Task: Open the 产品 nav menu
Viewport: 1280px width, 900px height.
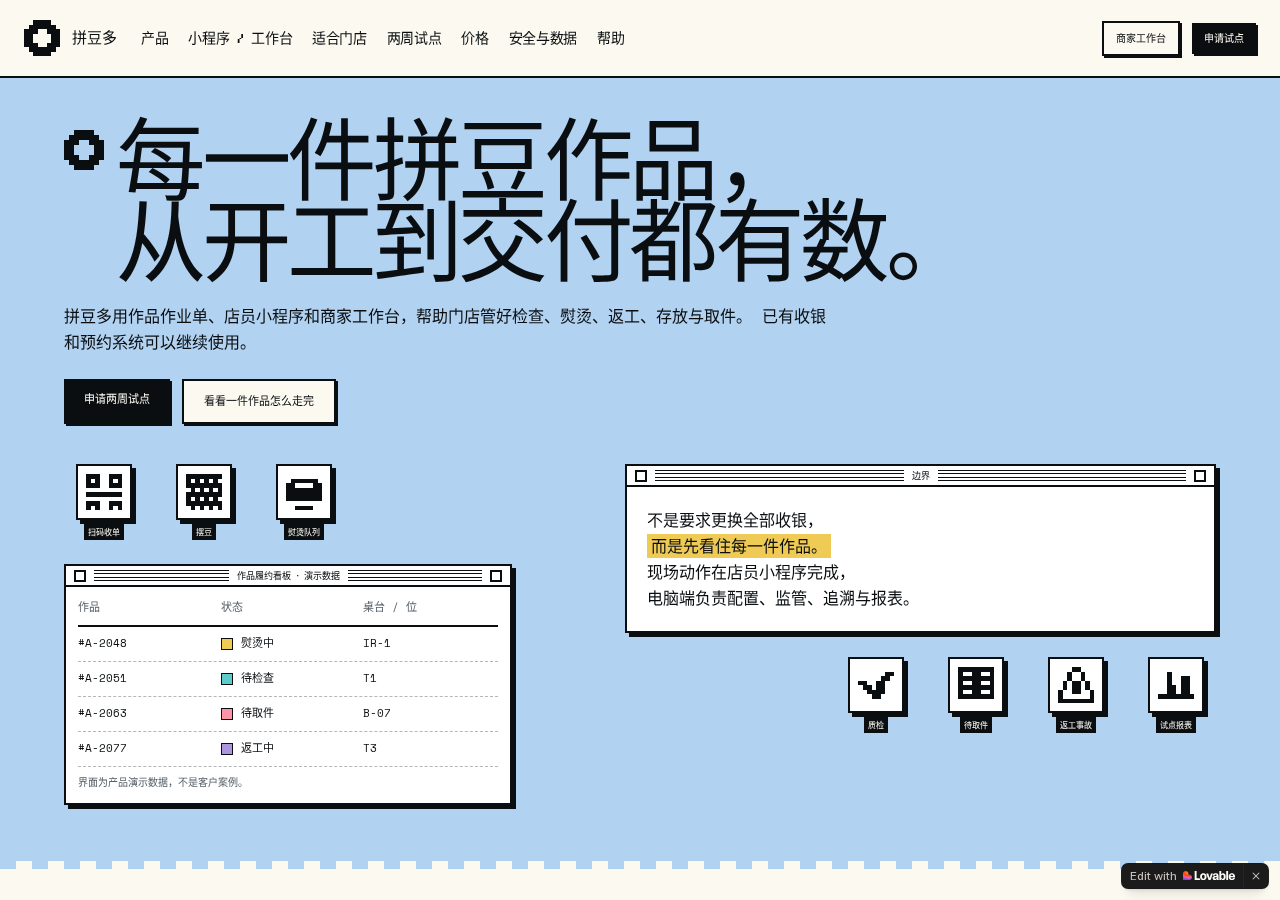Action: point(155,38)
